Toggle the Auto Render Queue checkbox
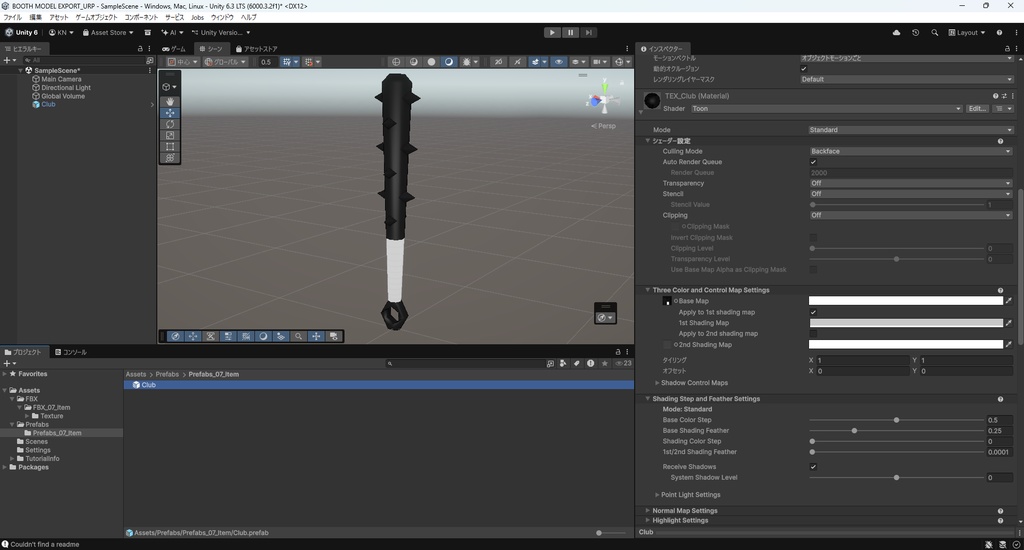The image size is (1024, 550). 813,162
